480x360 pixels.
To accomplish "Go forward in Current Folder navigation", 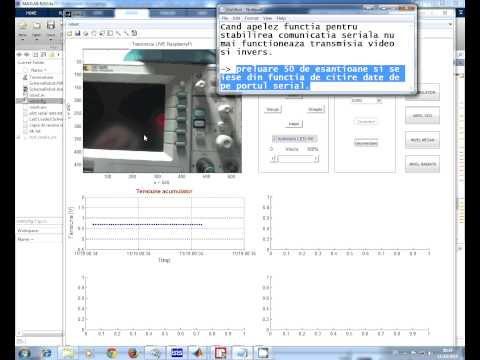I will (x=27, y=54).
